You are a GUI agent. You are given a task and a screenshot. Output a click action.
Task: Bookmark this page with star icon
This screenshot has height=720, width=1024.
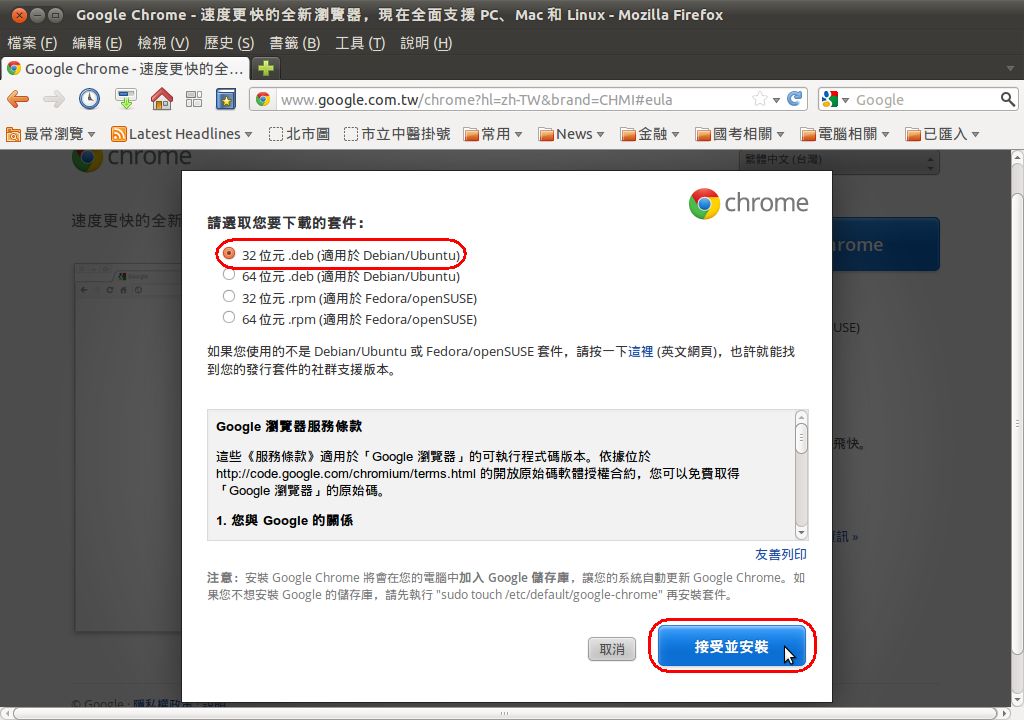pyautogui.click(x=760, y=99)
